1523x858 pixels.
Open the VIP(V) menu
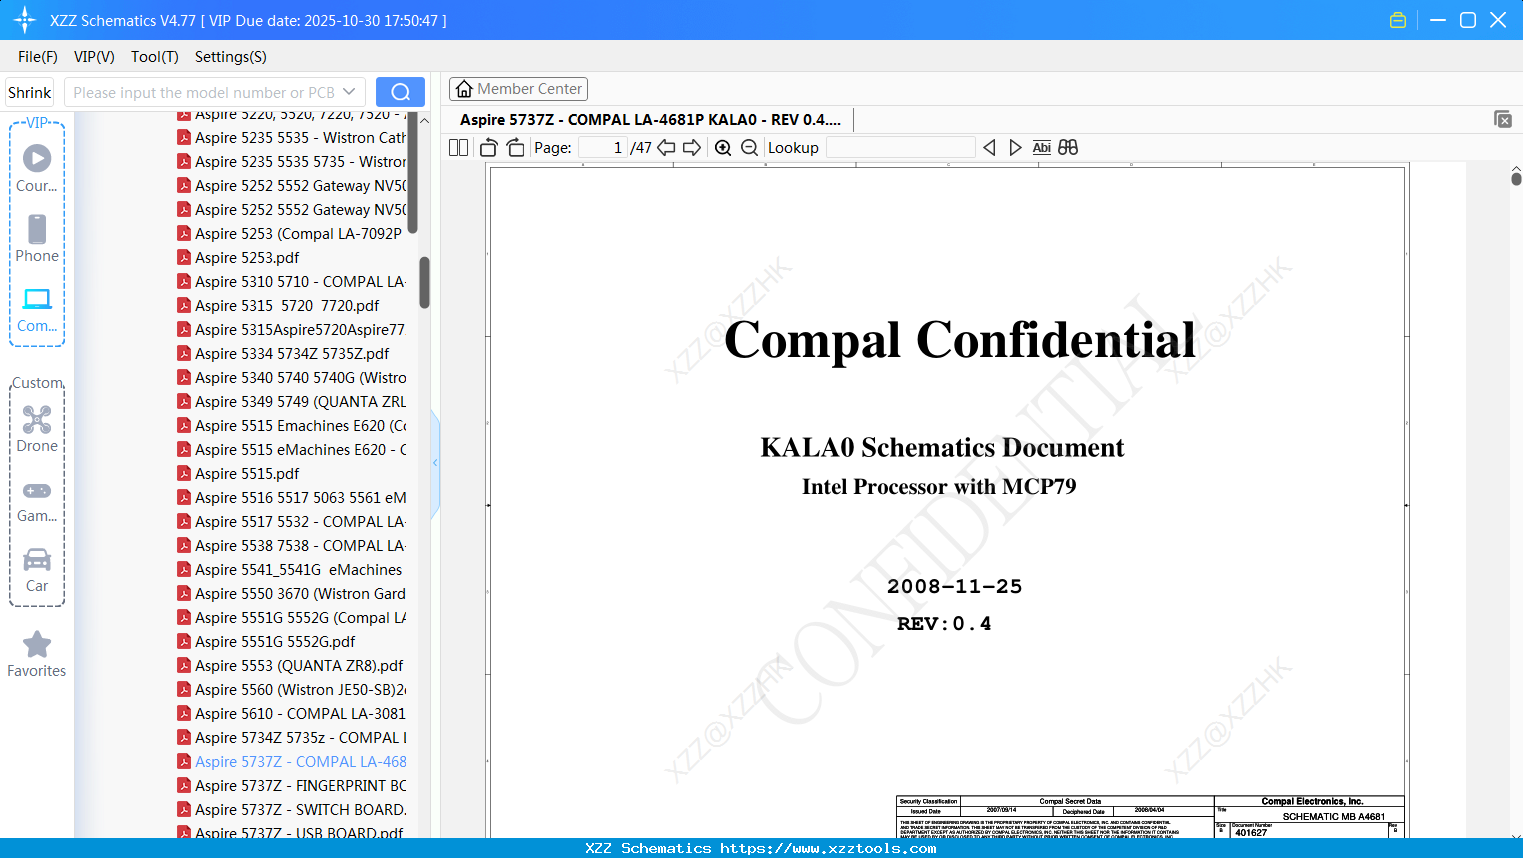pos(94,57)
